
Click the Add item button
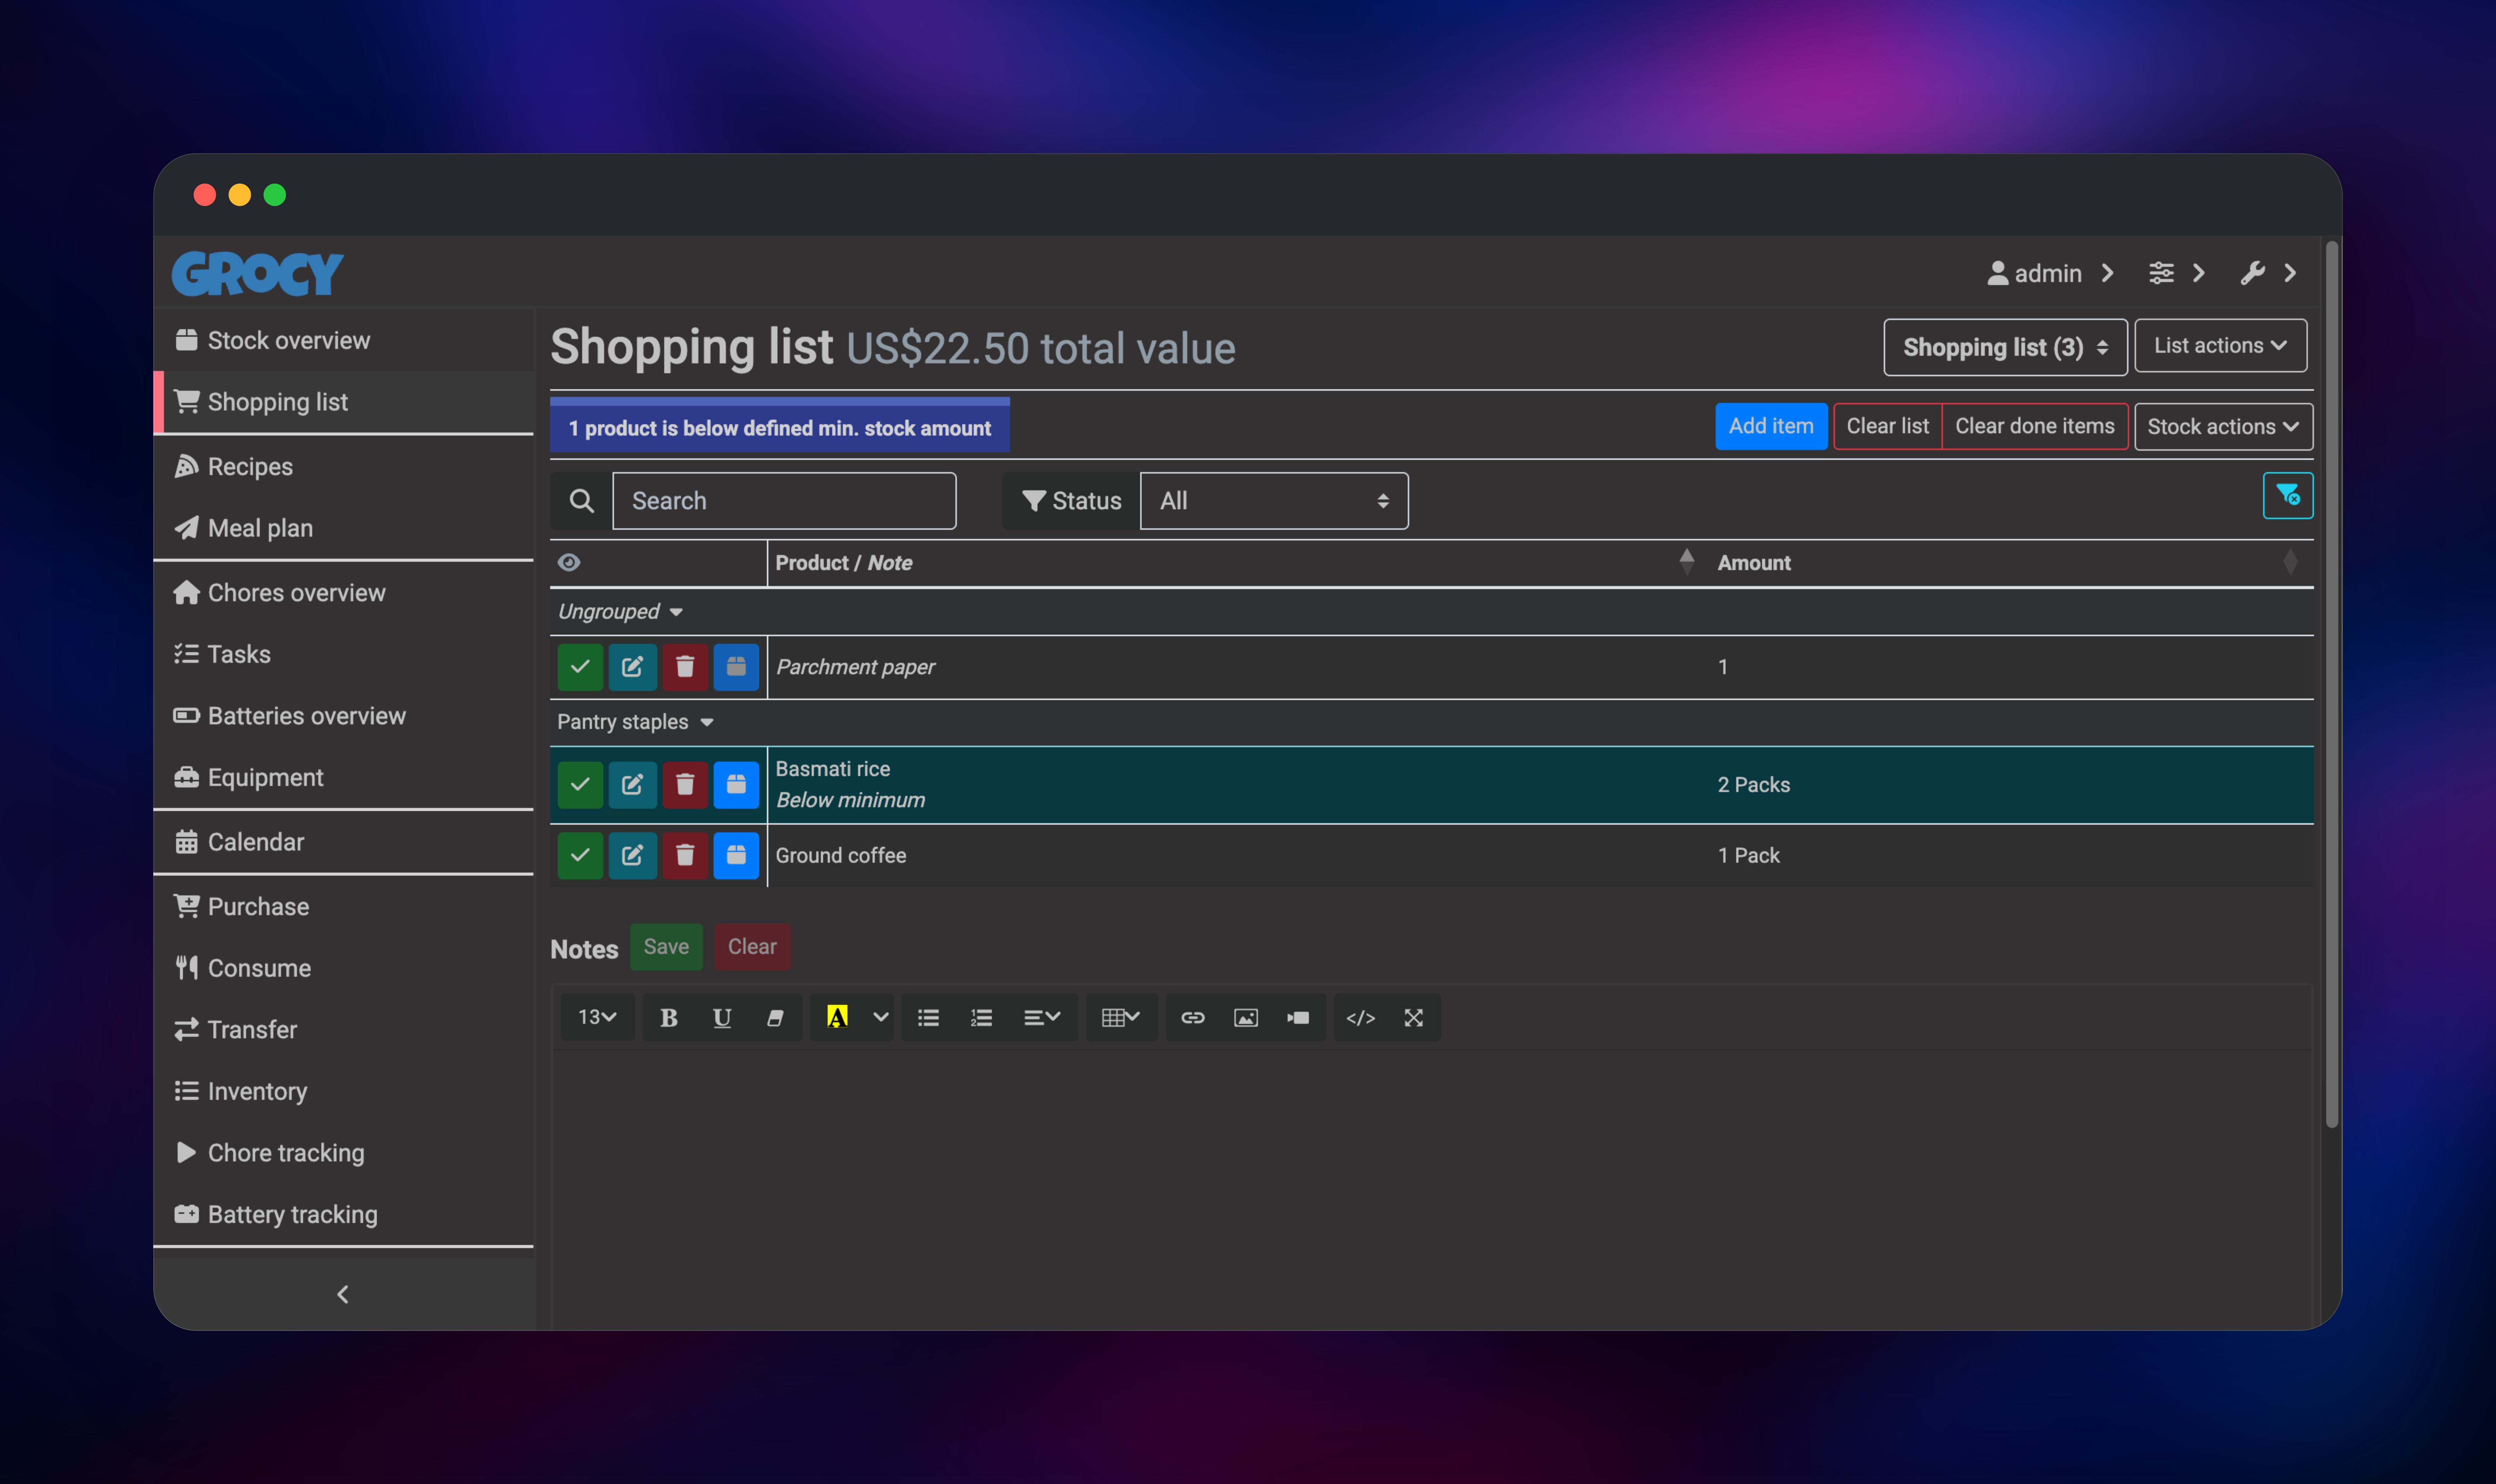pyautogui.click(x=1771, y=427)
